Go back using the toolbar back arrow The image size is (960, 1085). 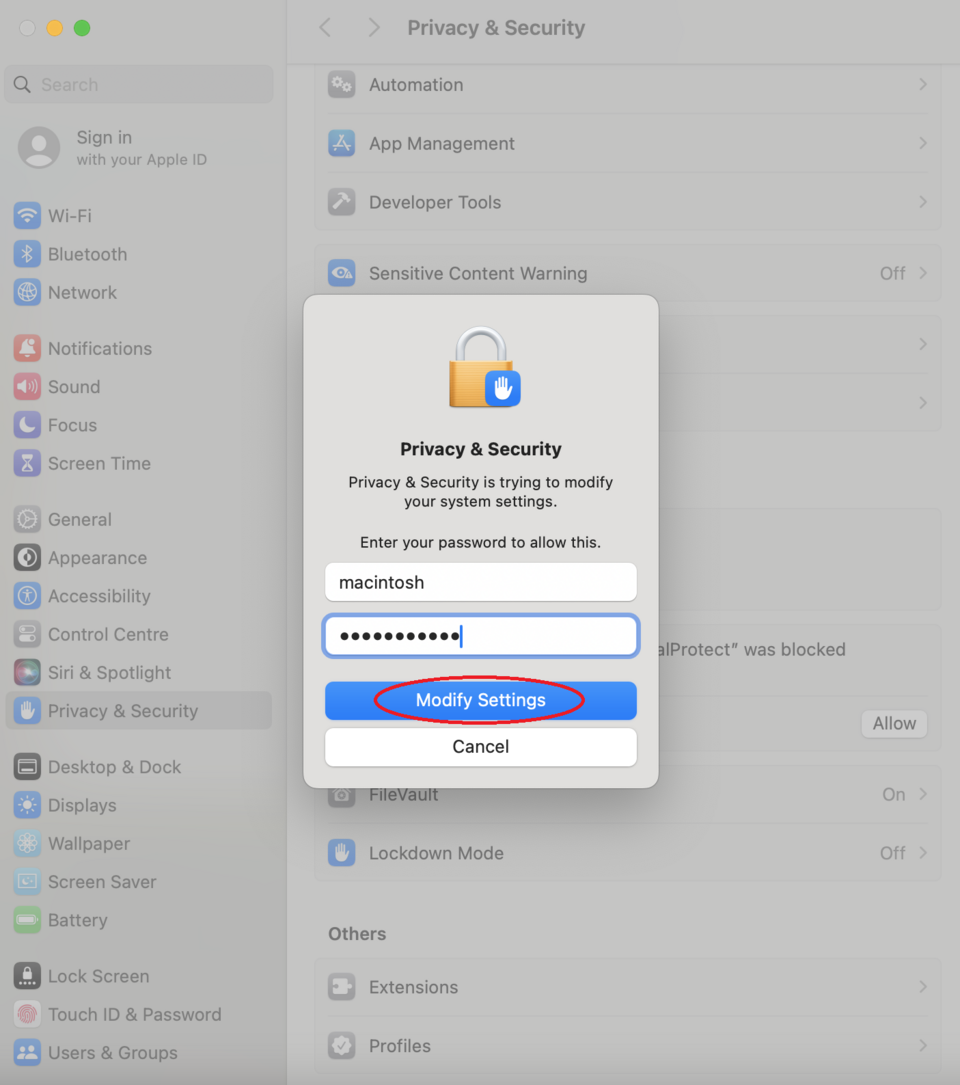point(325,28)
